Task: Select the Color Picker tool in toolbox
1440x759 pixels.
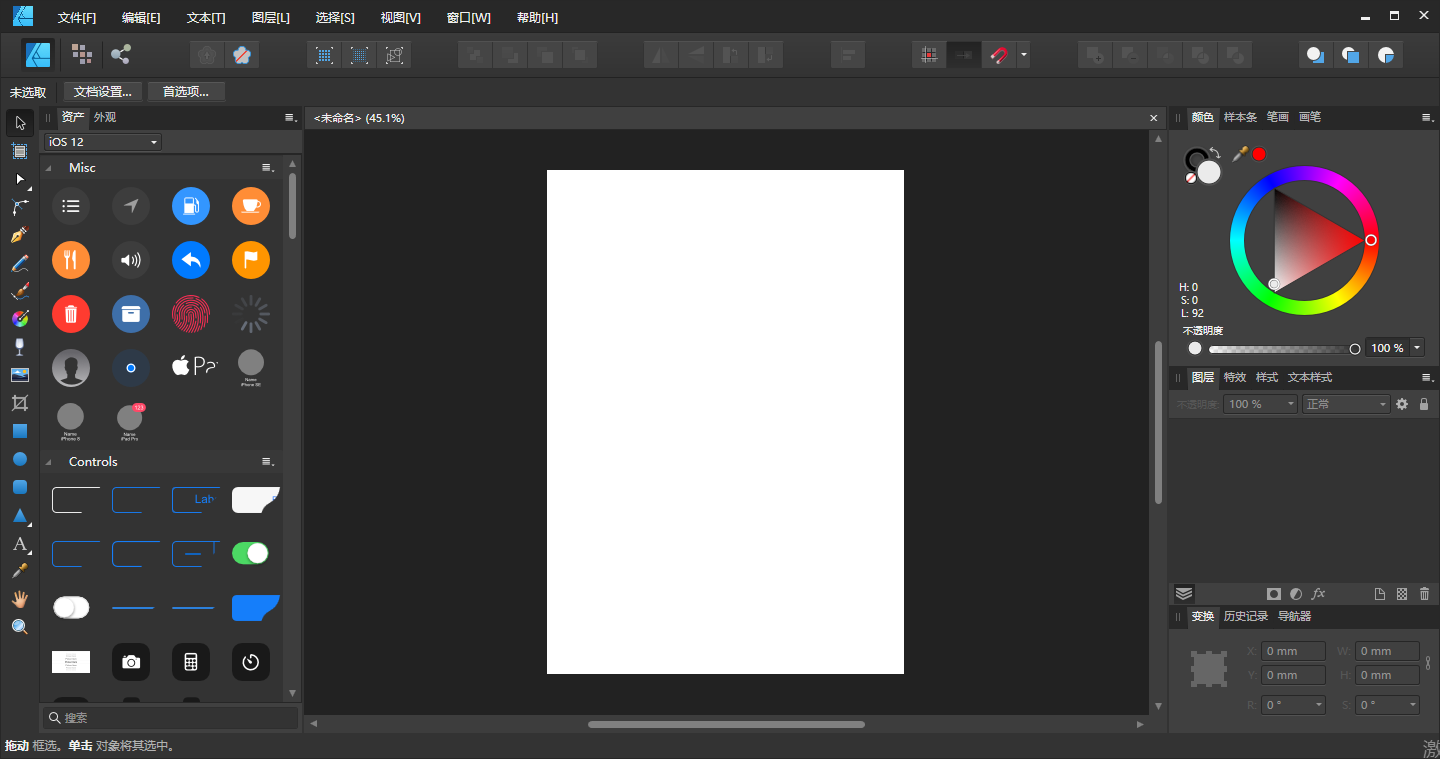Action: pyautogui.click(x=20, y=571)
